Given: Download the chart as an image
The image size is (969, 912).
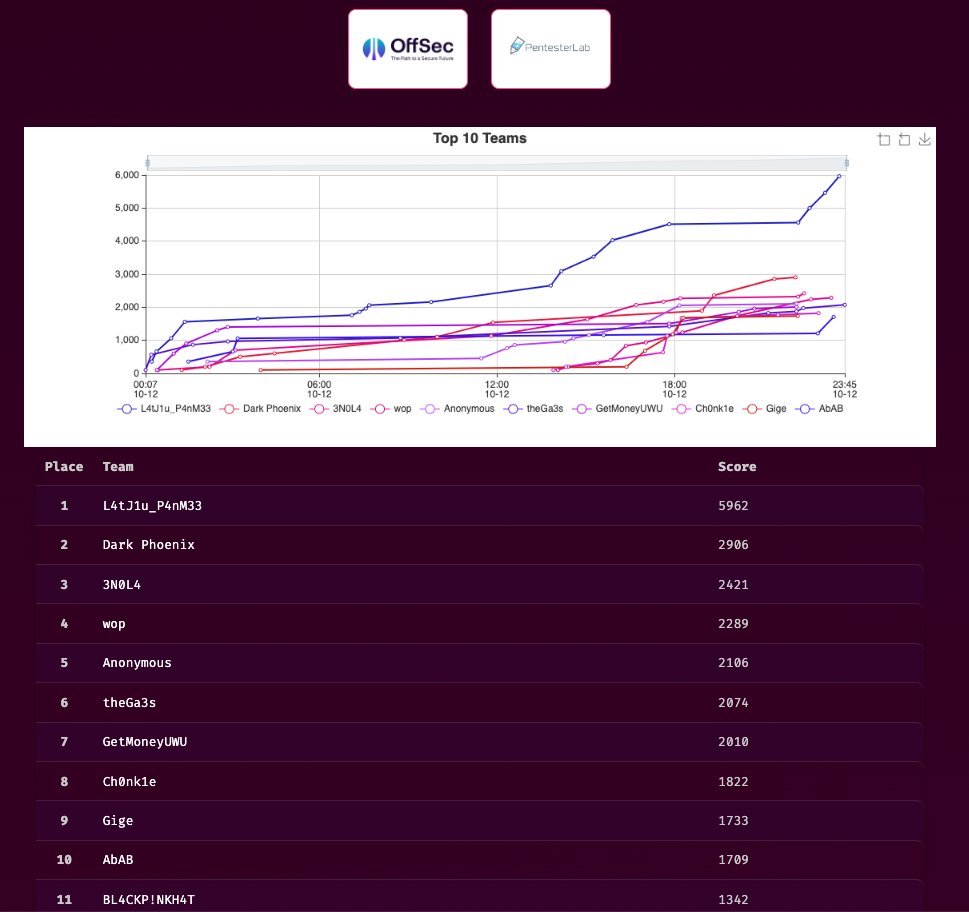Looking at the screenshot, I should (x=925, y=140).
